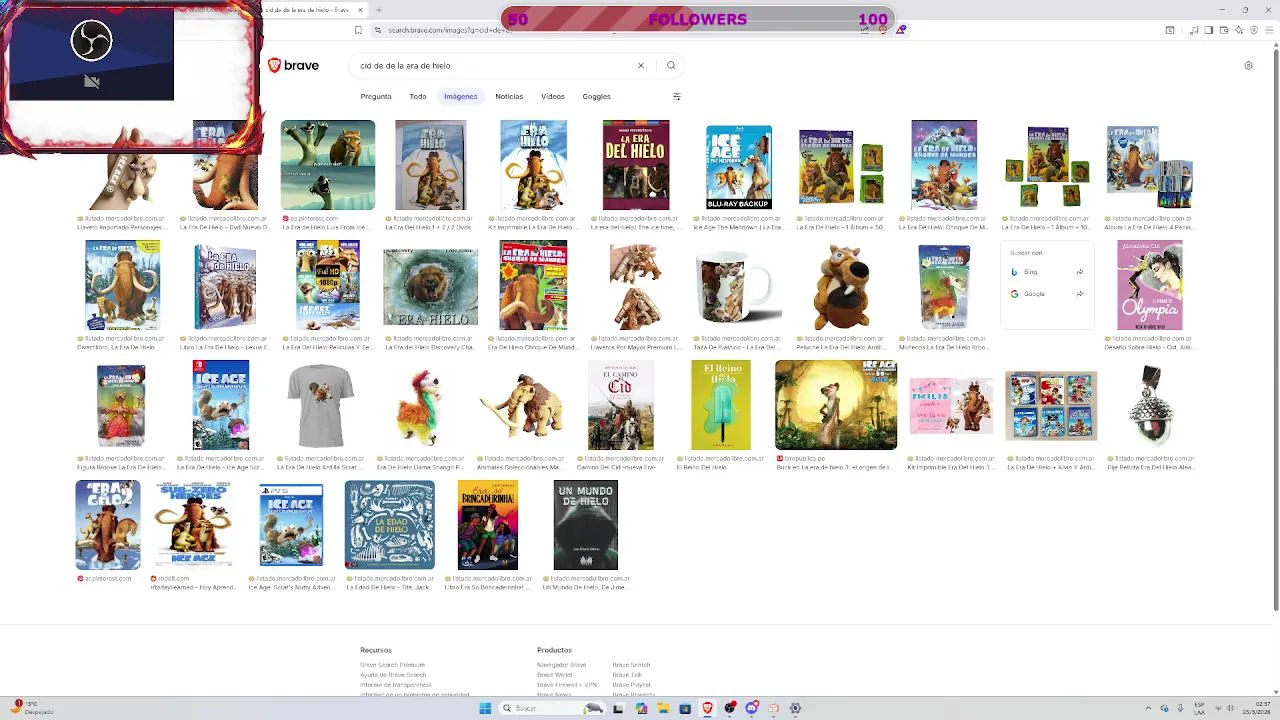
Task: Open the Sub-Zero Heroes image thumbnail
Action: click(193, 525)
